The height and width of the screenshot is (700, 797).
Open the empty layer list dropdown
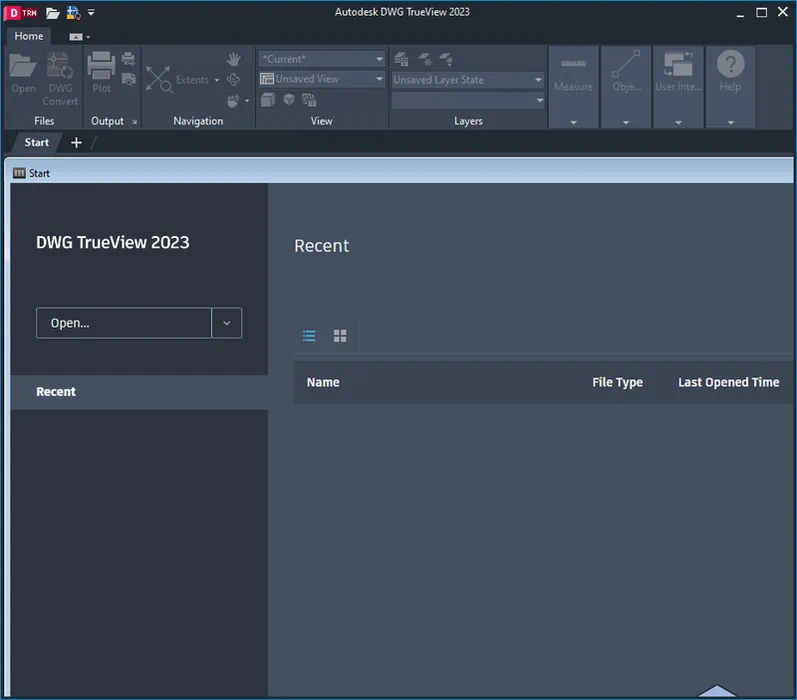[x=468, y=101]
